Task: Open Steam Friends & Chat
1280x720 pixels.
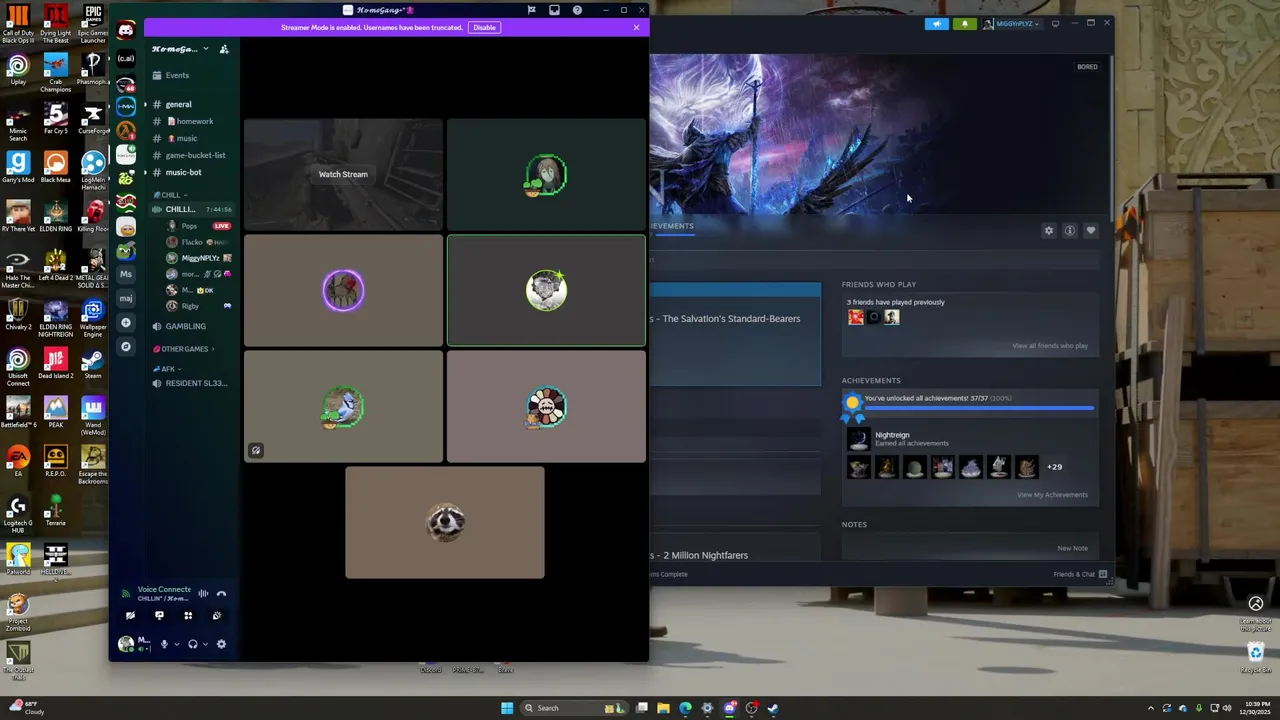Action: click(x=1080, y=574)
